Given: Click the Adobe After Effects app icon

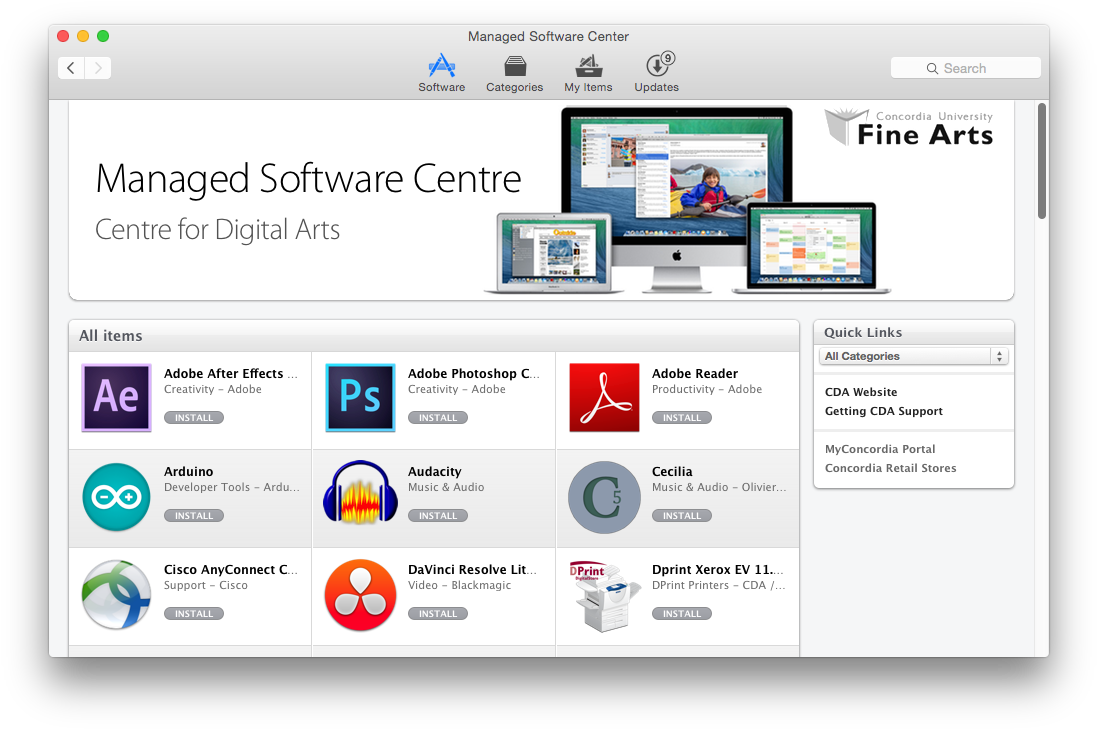Looking at the screenshot, I should [x=116, y=398].
